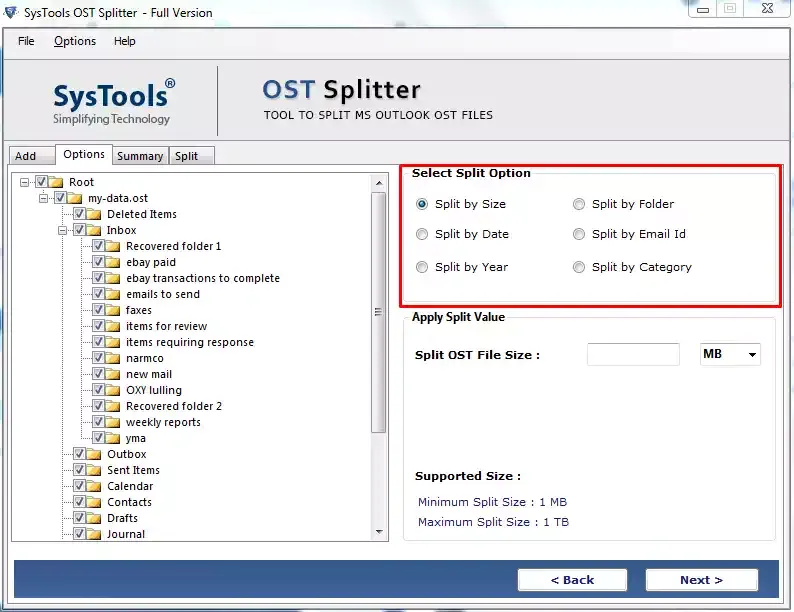The height and width of the screenshot is (612, 794).
Task: Switch to the Summary tab
Action: 140,156
